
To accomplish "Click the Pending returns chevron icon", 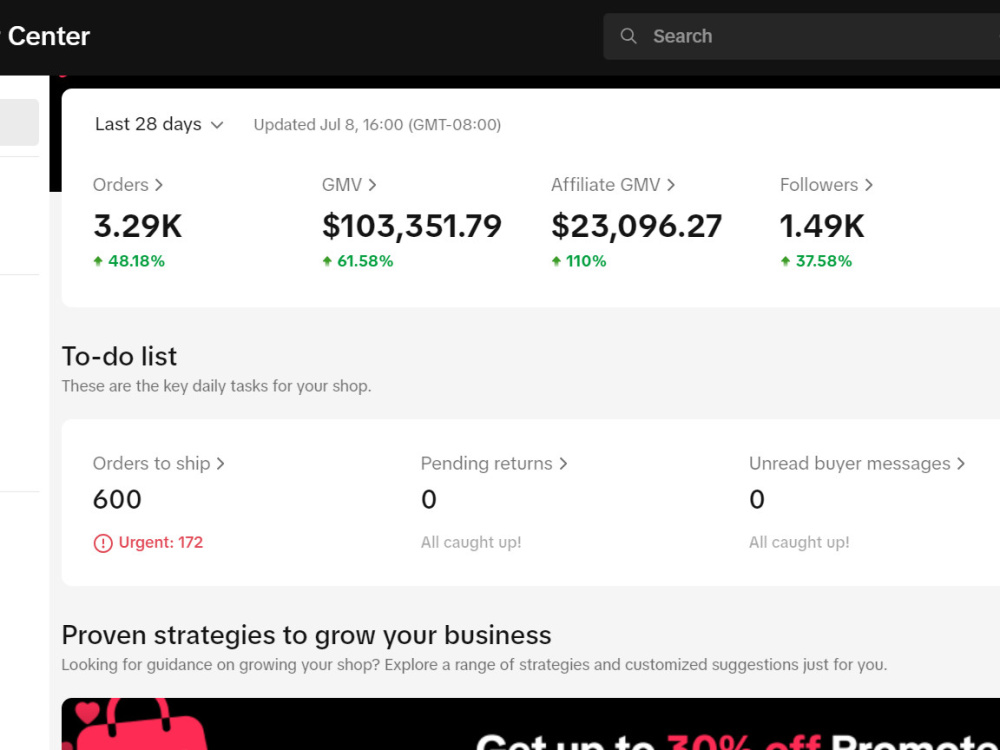I will 563,464.
